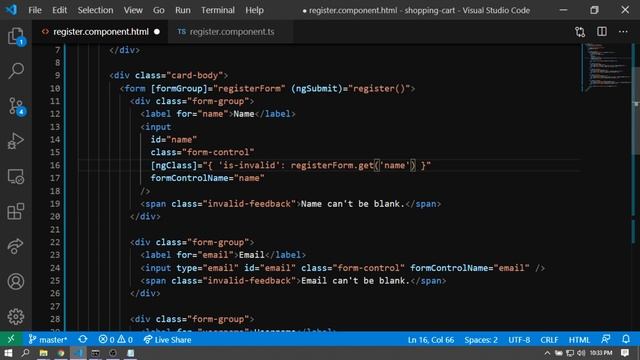Open the Edit menu
Screen dimensions: 640x360
click(59, 10)
